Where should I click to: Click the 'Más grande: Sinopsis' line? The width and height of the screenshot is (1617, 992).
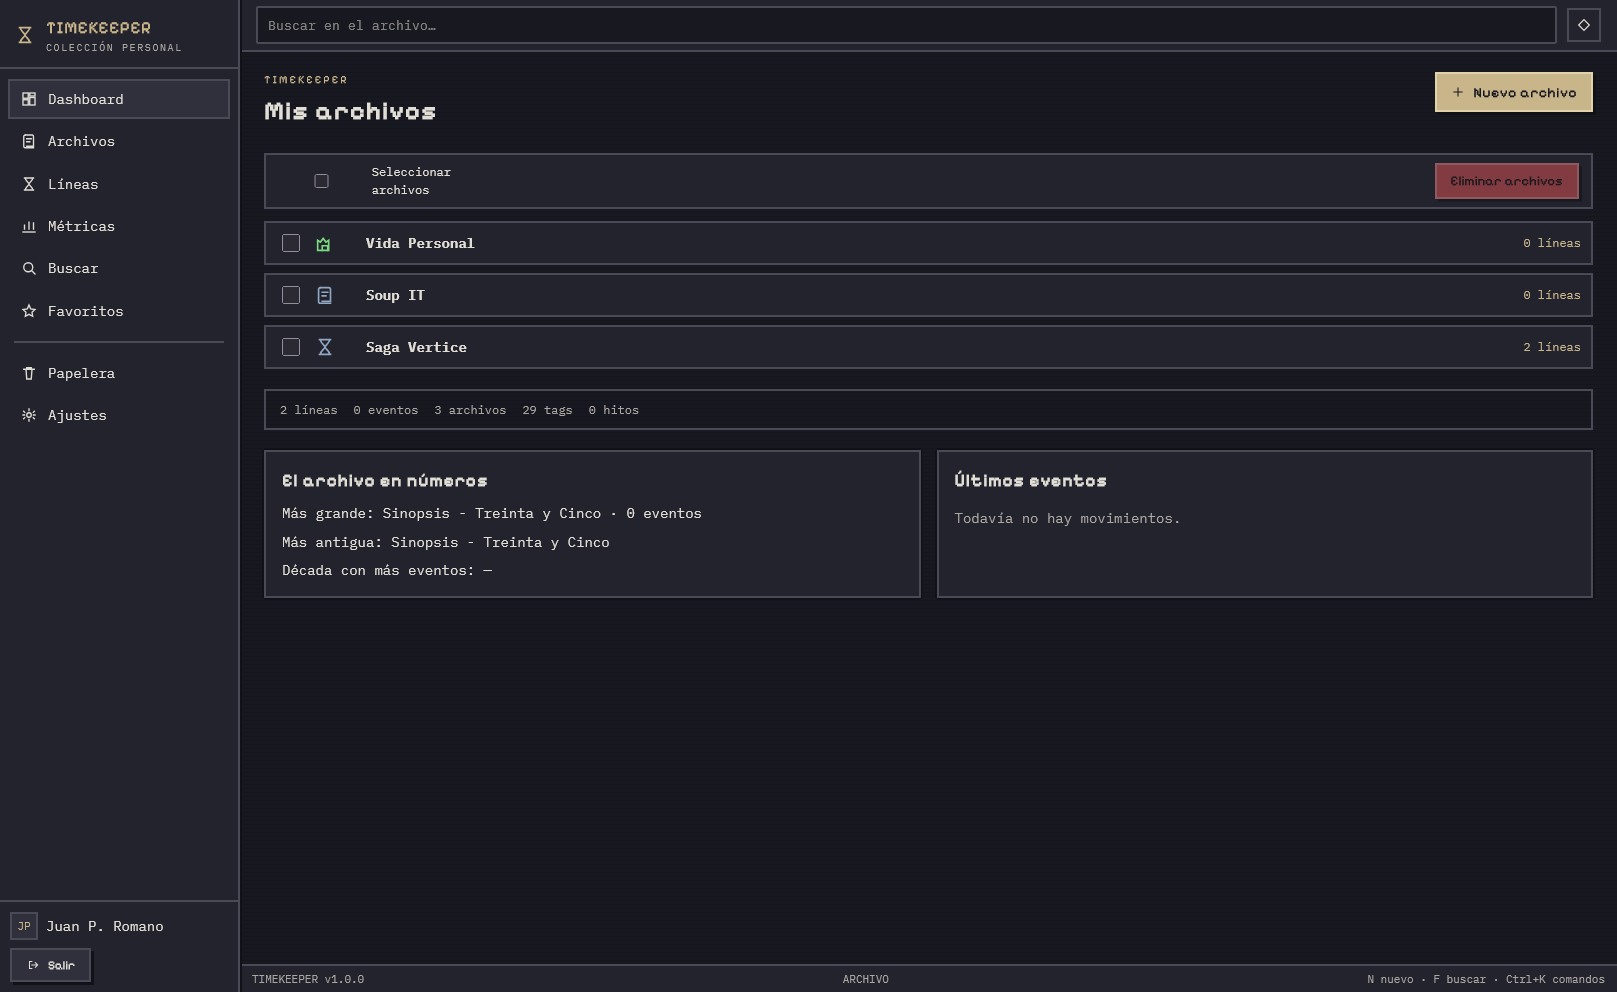coord(492,513)
